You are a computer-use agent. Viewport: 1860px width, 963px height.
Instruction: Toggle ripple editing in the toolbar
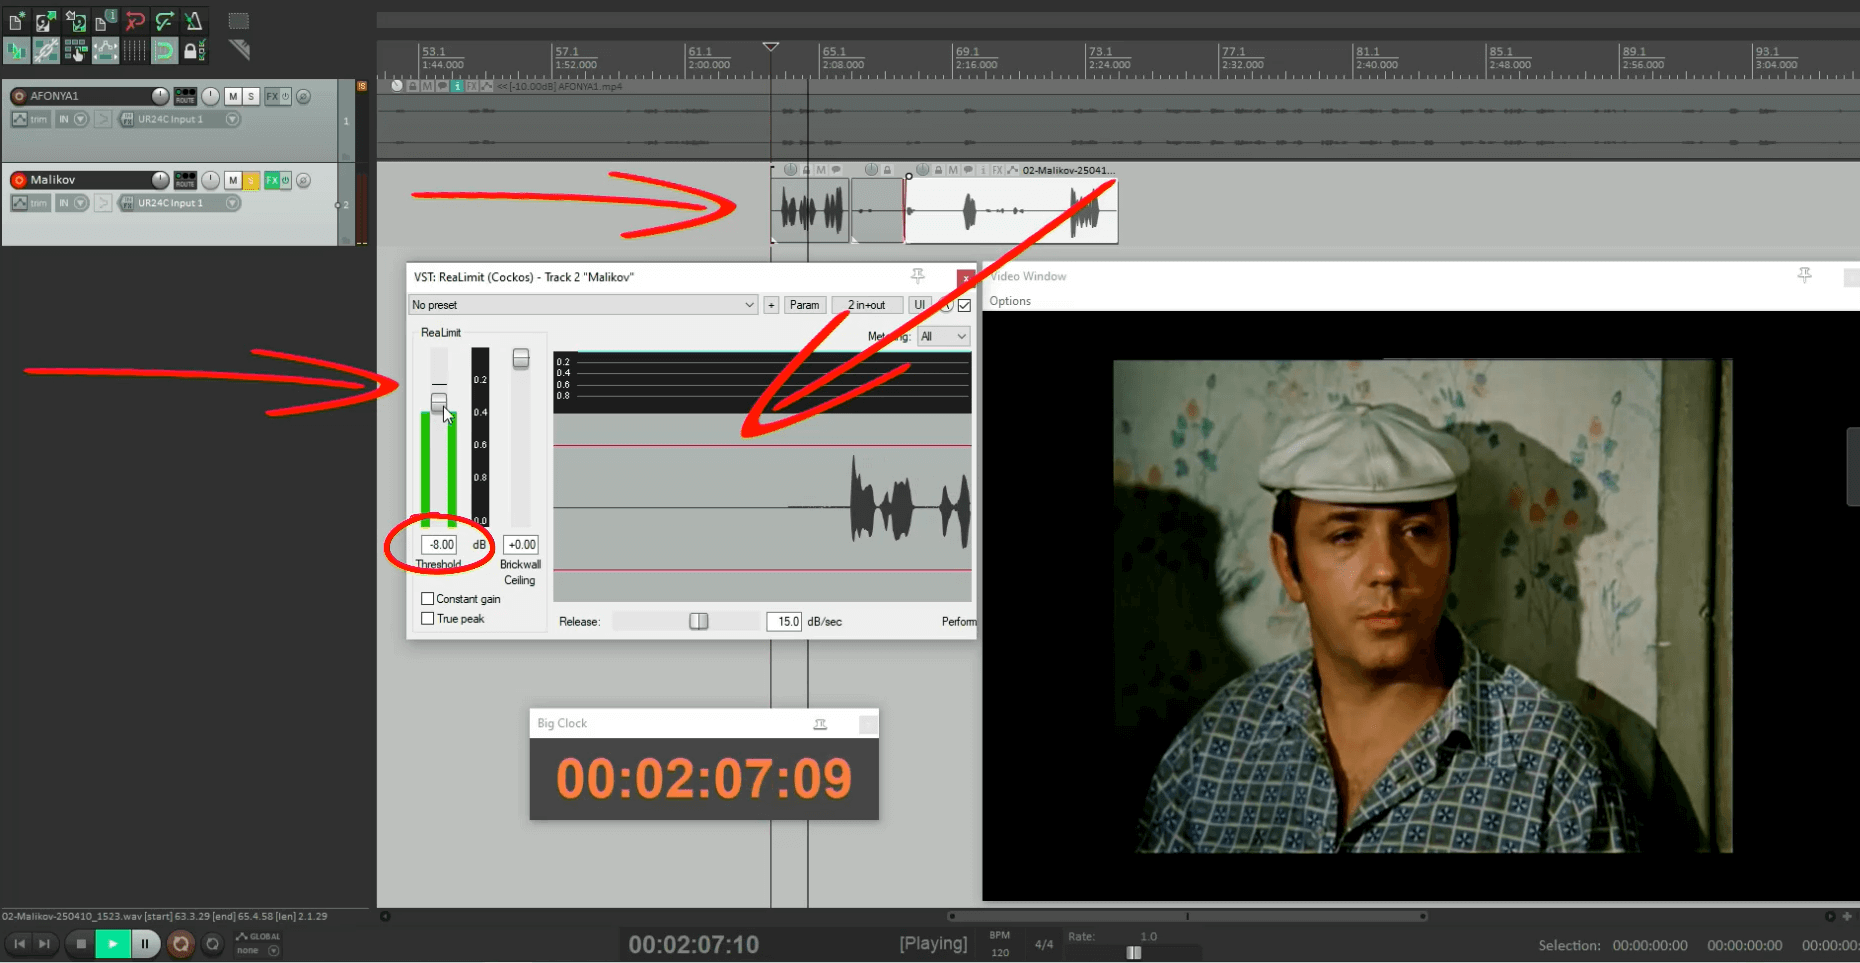(76, 50)
